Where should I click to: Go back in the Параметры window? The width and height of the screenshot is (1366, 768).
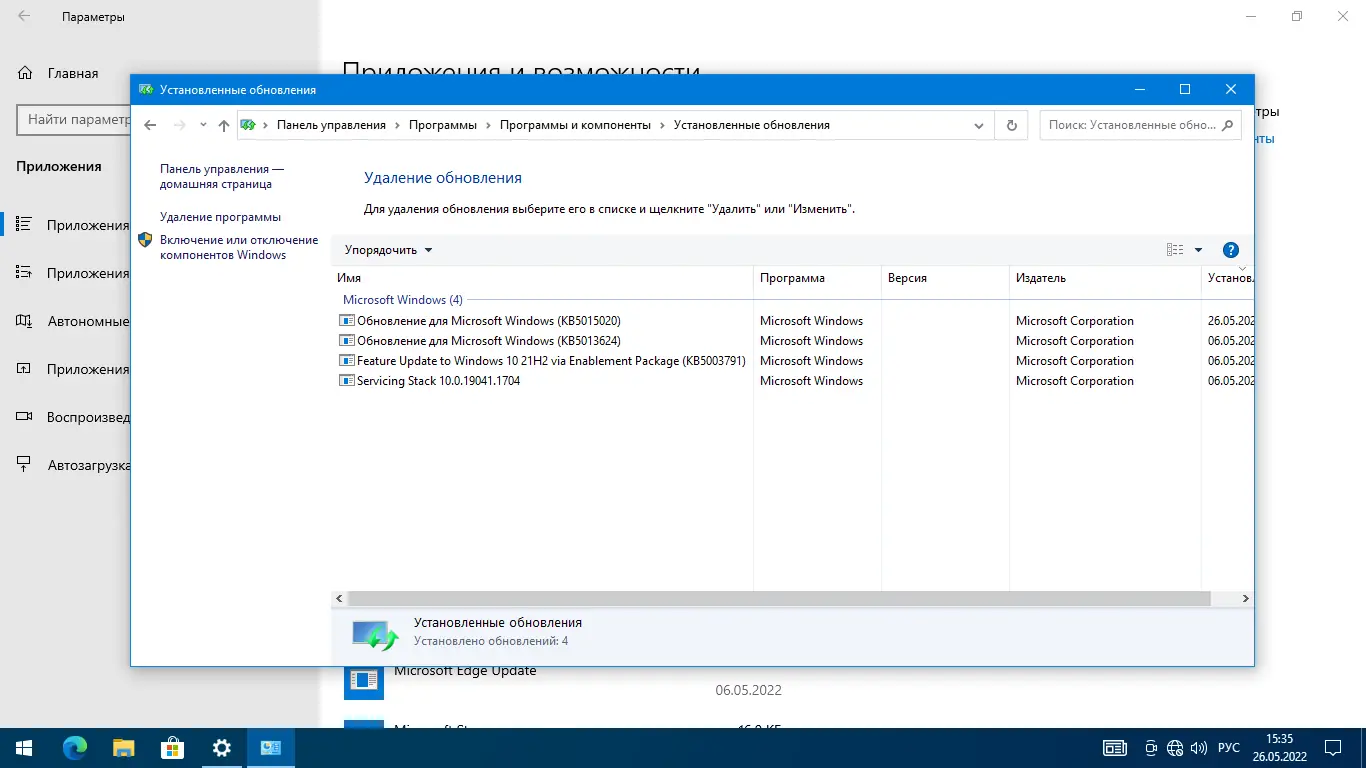click(x=24, y=17)
